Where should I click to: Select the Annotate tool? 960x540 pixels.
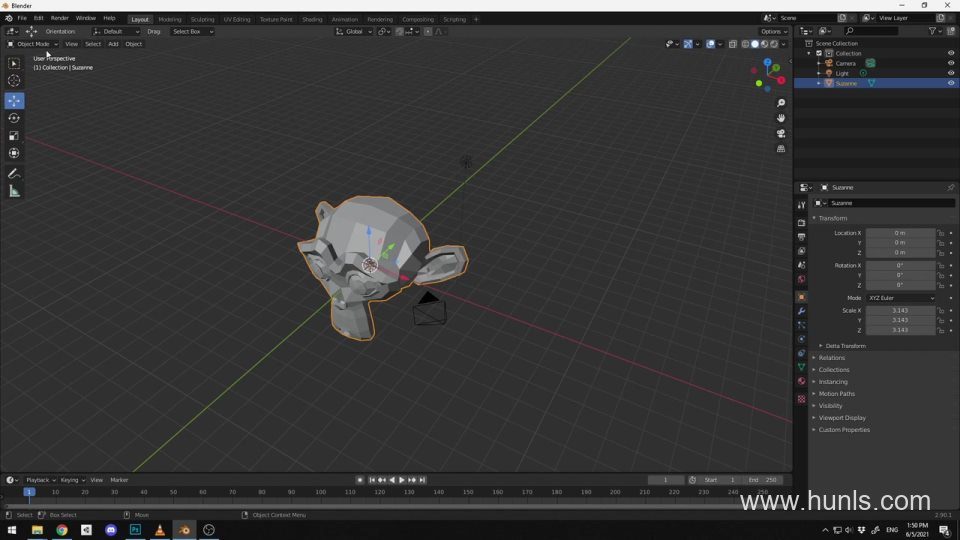pyautogui.click(x=14, y=174)
